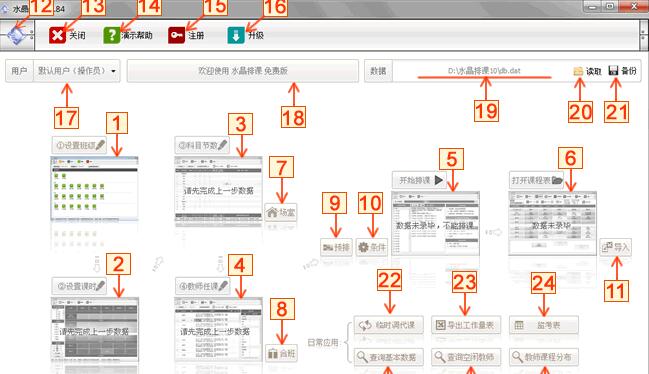
Task: Click the red 关闭 close icon
Action: [57, 35]
